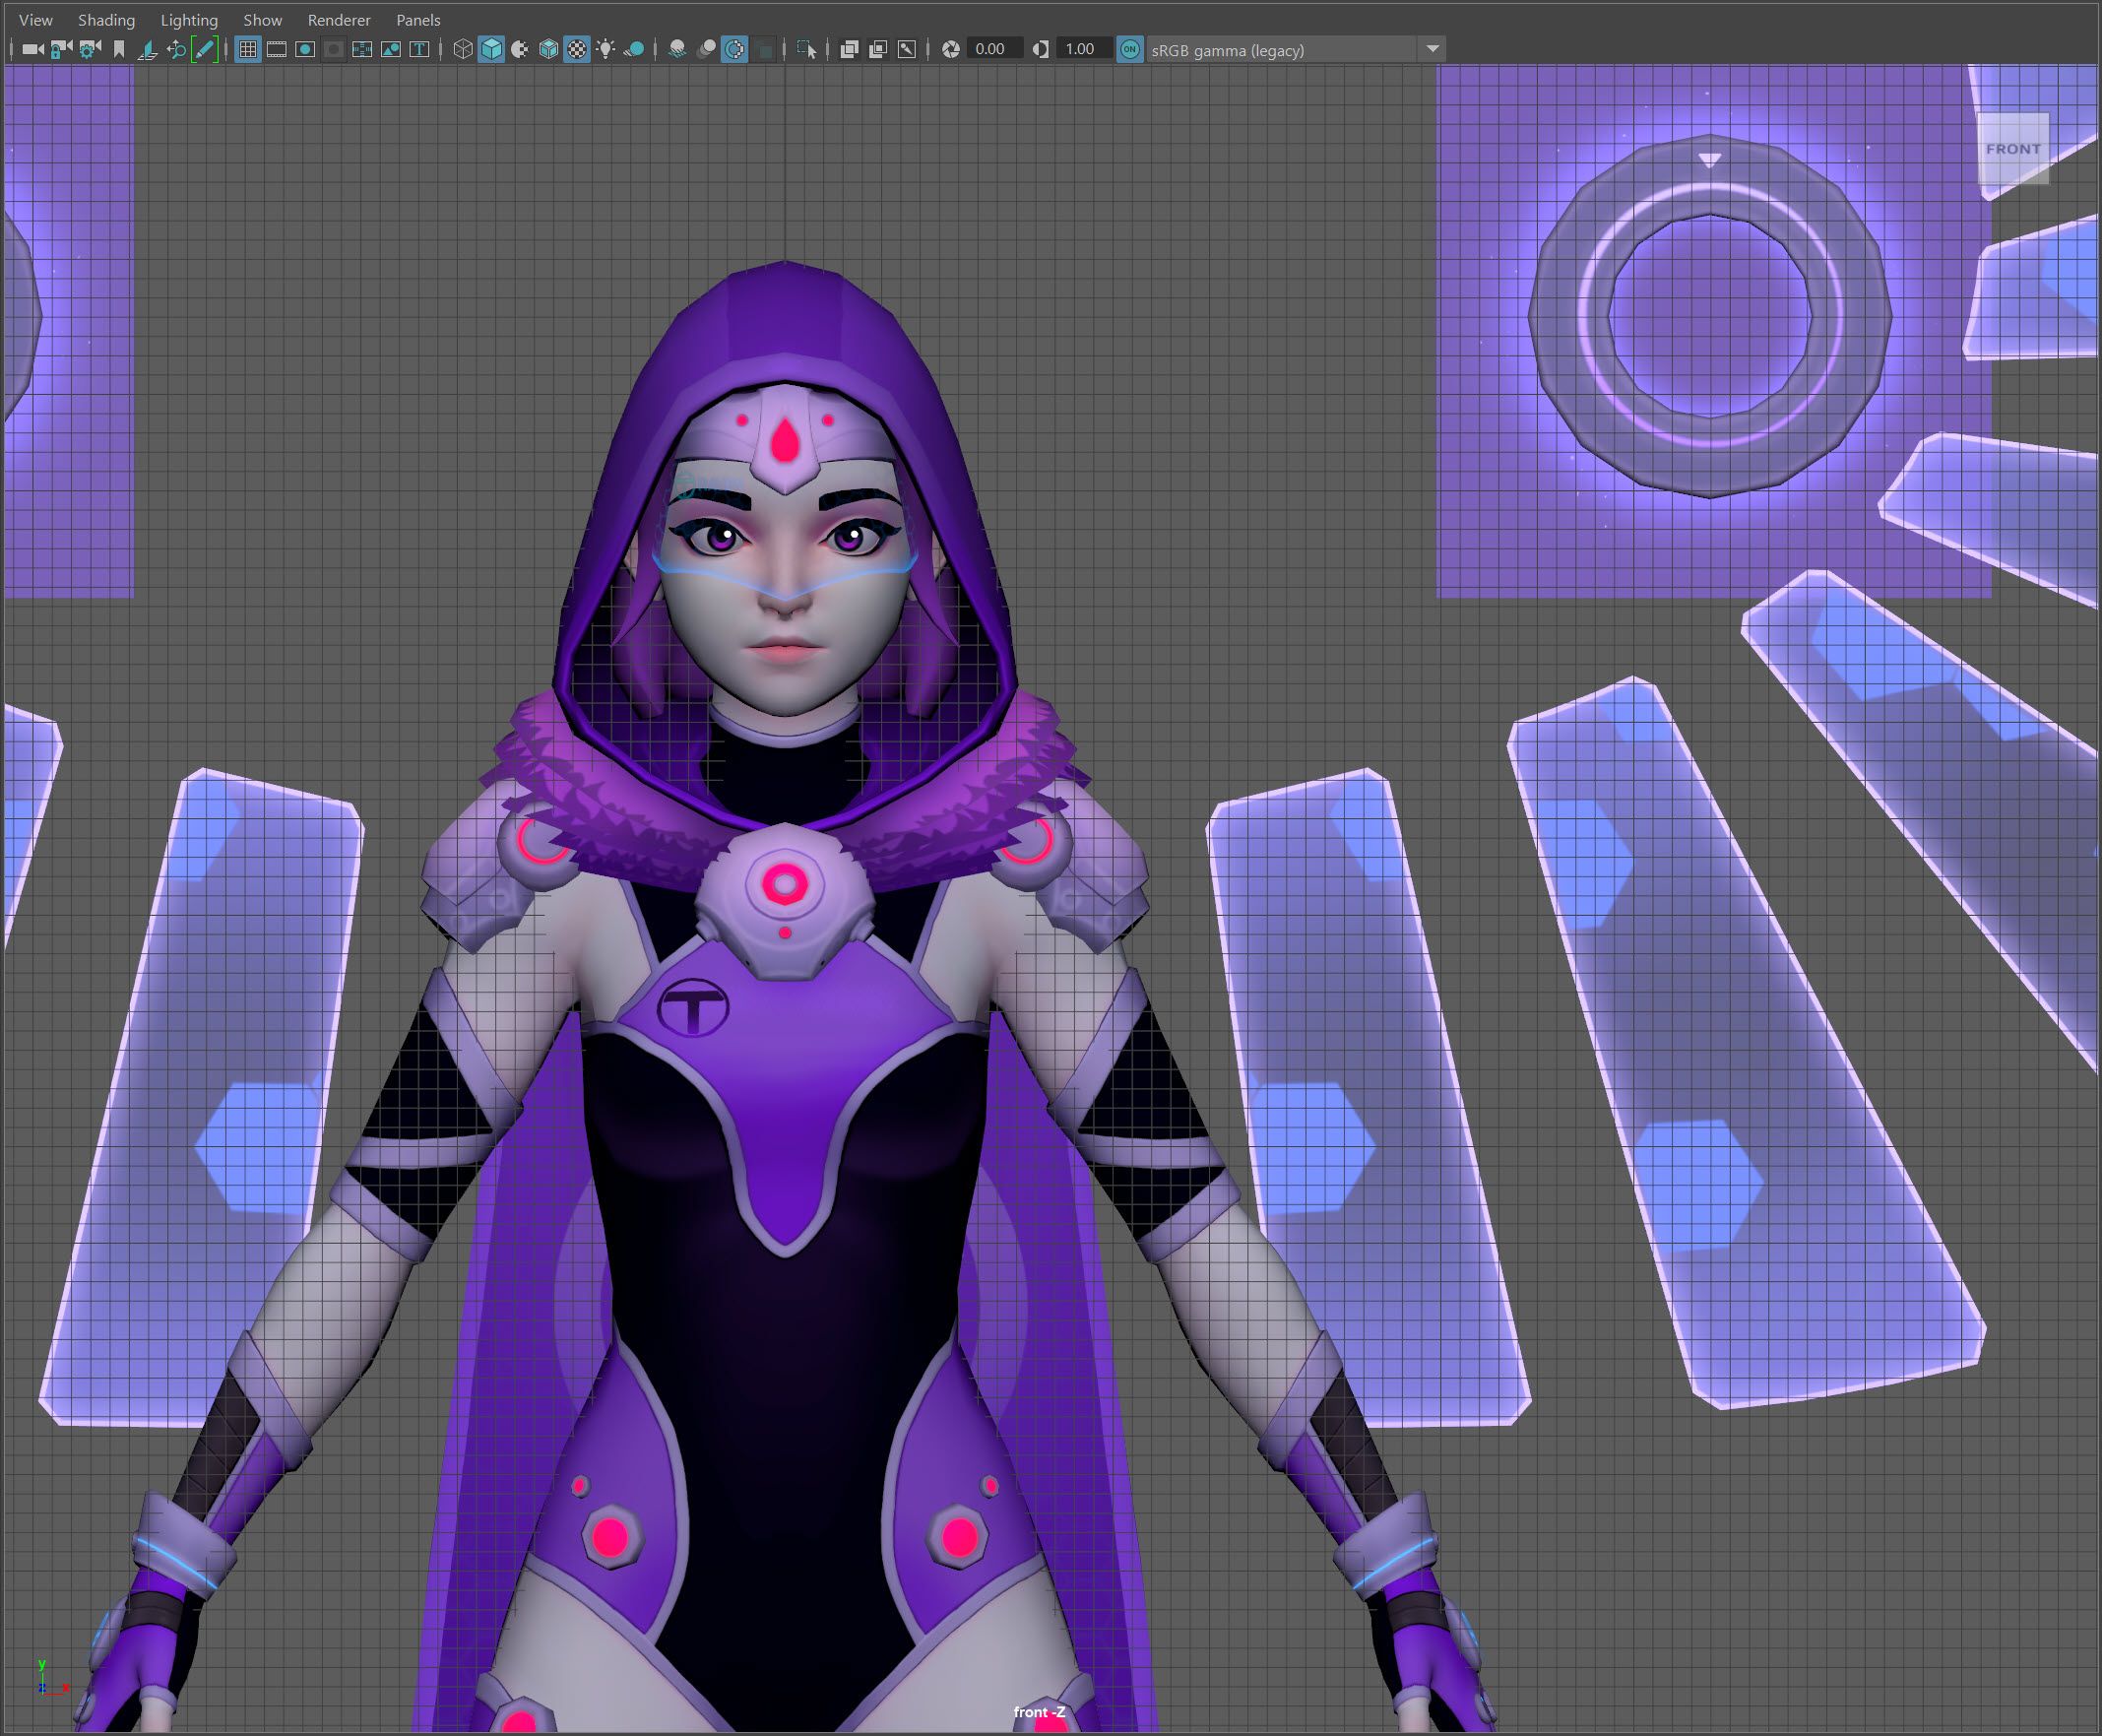Toggle viewport Grid display icon
The width and height of the screenshot is (2102, 1736).
click(x=248, y=49)
